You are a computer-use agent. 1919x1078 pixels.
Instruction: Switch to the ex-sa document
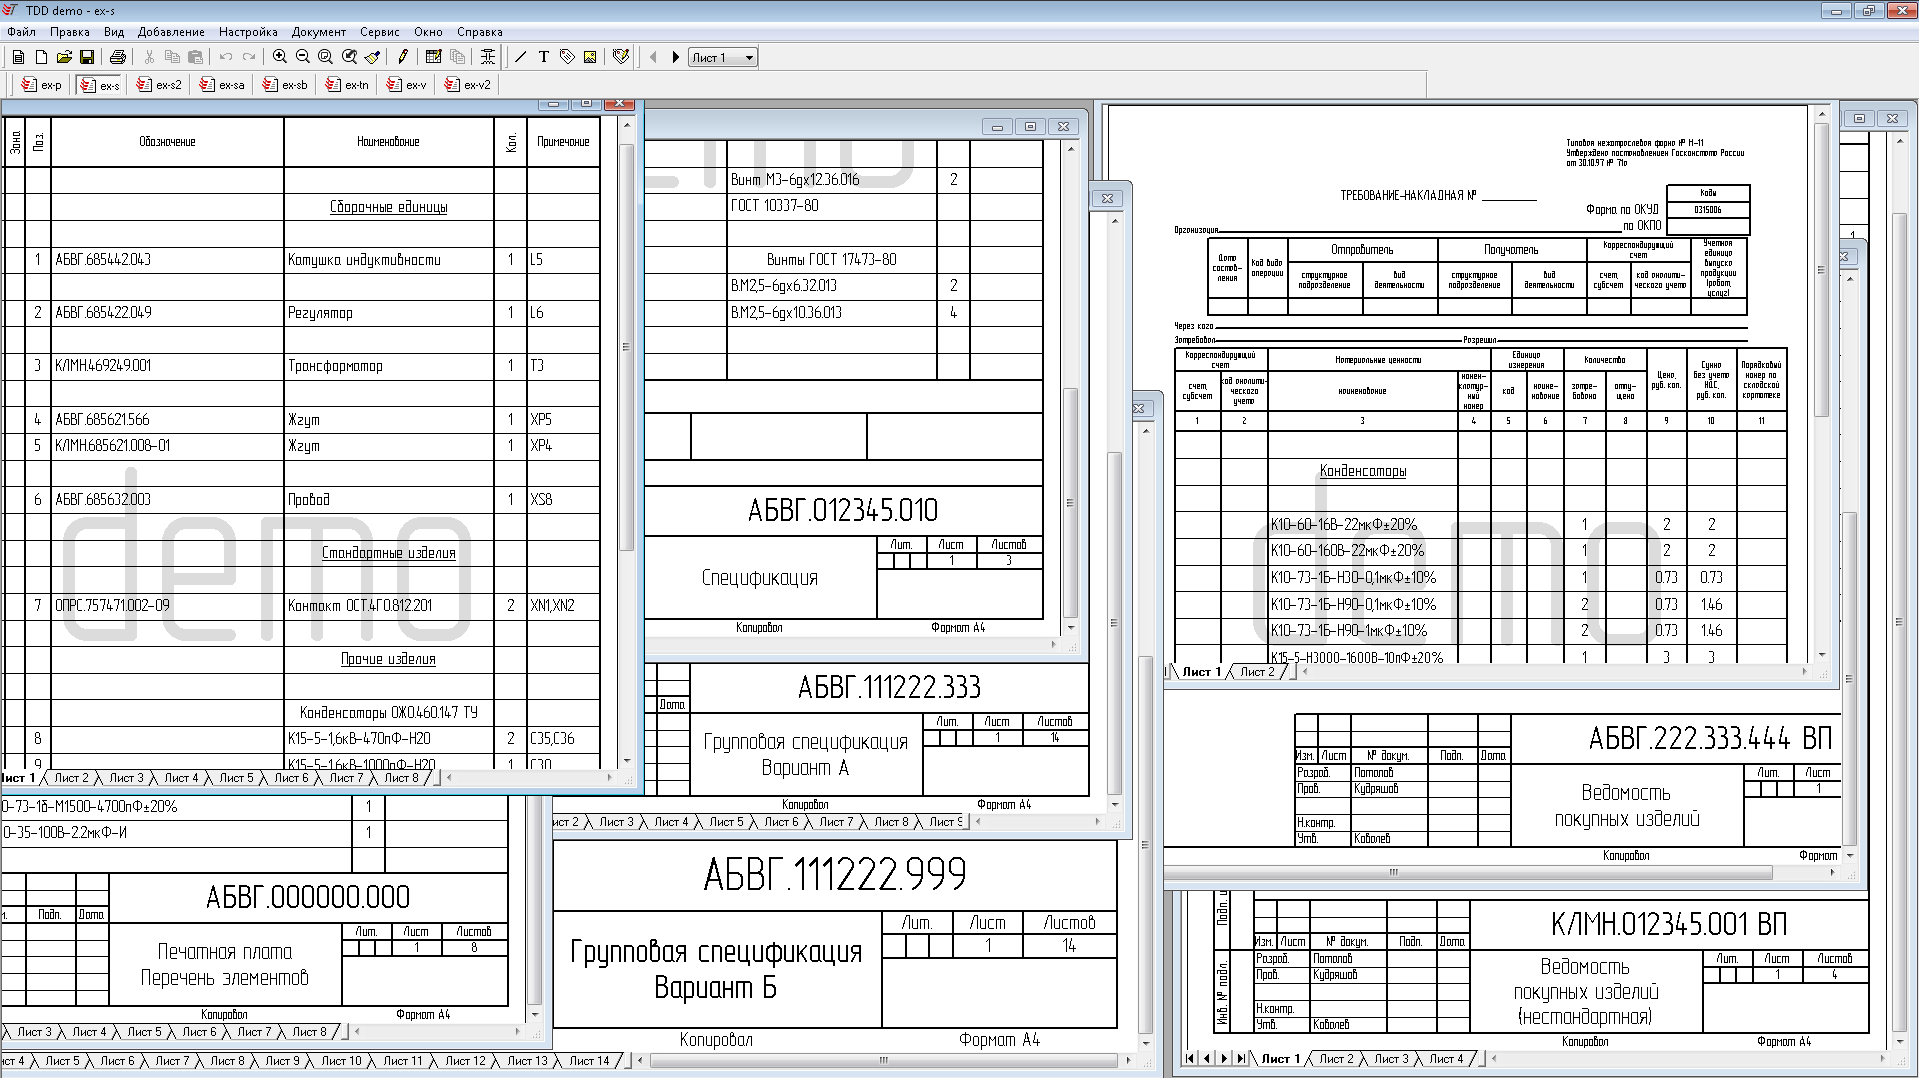pyautogui.click(x=222, y=85)
